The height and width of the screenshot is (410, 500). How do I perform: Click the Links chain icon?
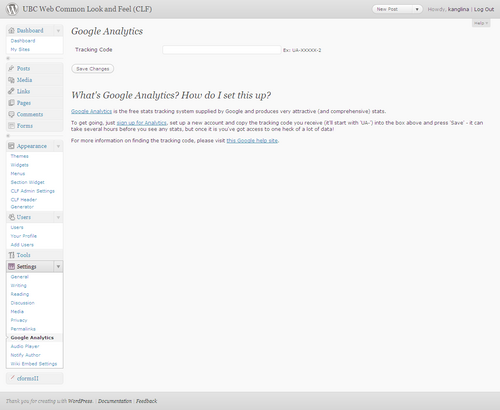[x=12, y=91]
